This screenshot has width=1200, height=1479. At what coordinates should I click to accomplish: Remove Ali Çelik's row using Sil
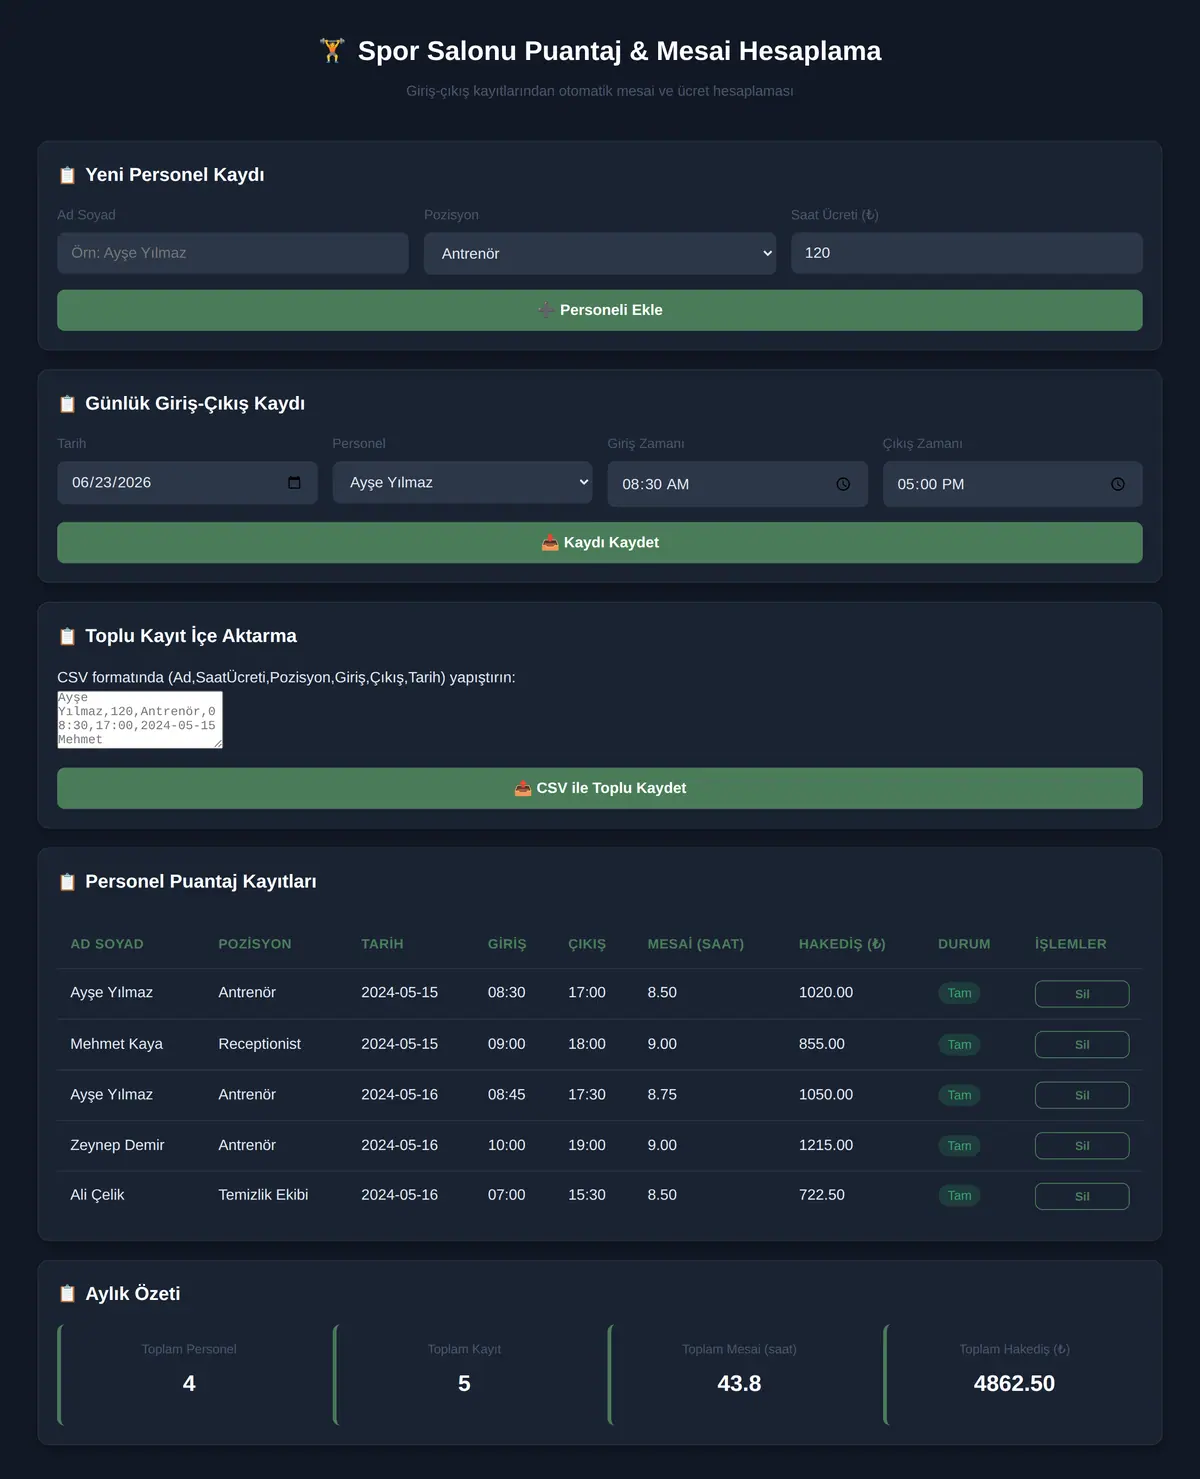click(1082, 1196)
